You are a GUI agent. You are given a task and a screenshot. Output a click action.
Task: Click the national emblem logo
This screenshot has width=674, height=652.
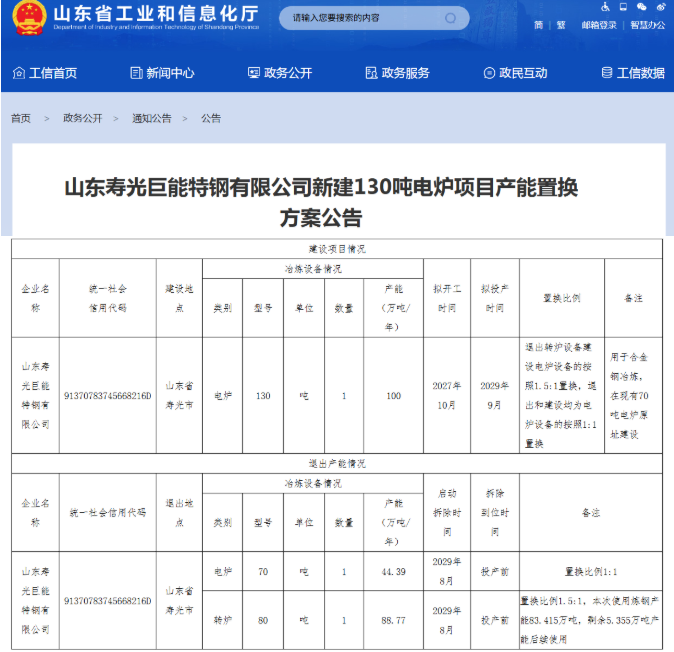pos(29,18)
